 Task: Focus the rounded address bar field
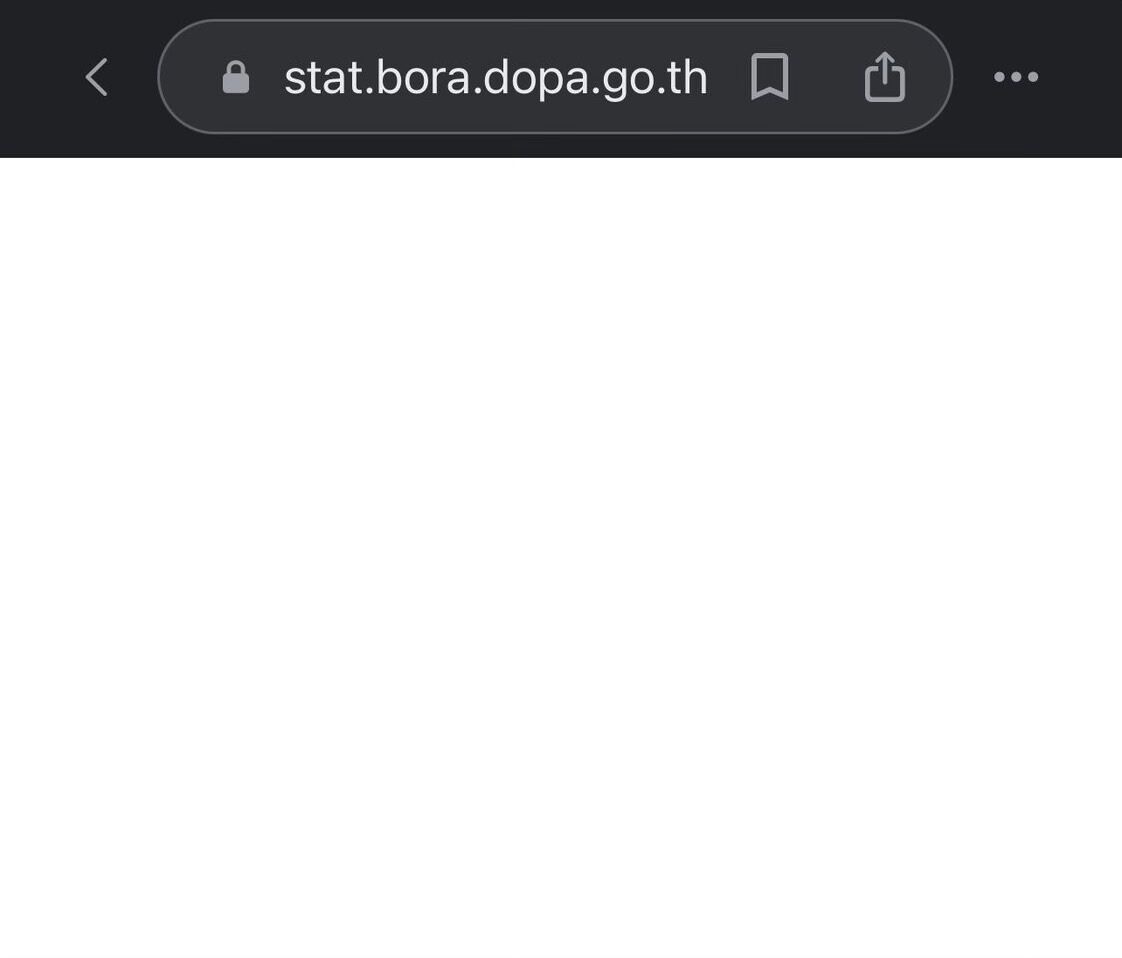pyautogui.click(x=555, y=77)
